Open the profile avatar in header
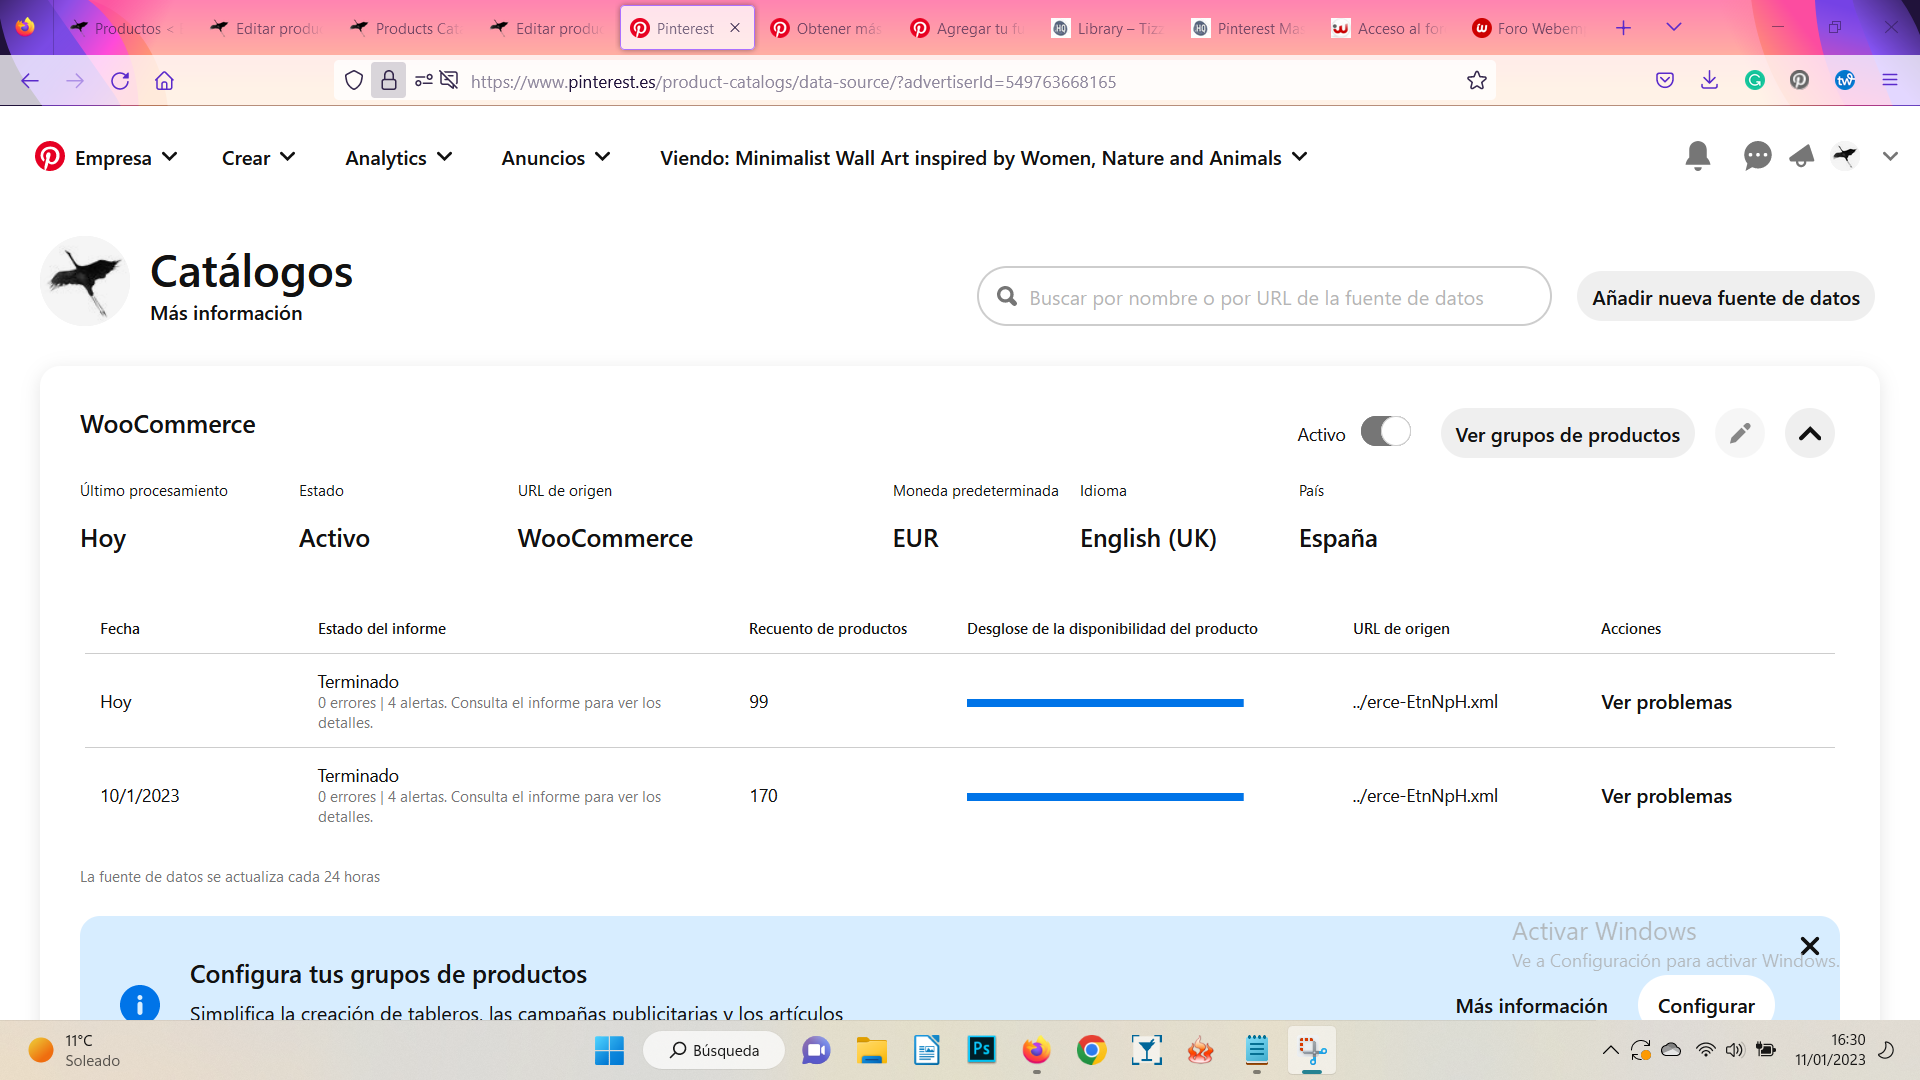 [x=1845, y=156]
